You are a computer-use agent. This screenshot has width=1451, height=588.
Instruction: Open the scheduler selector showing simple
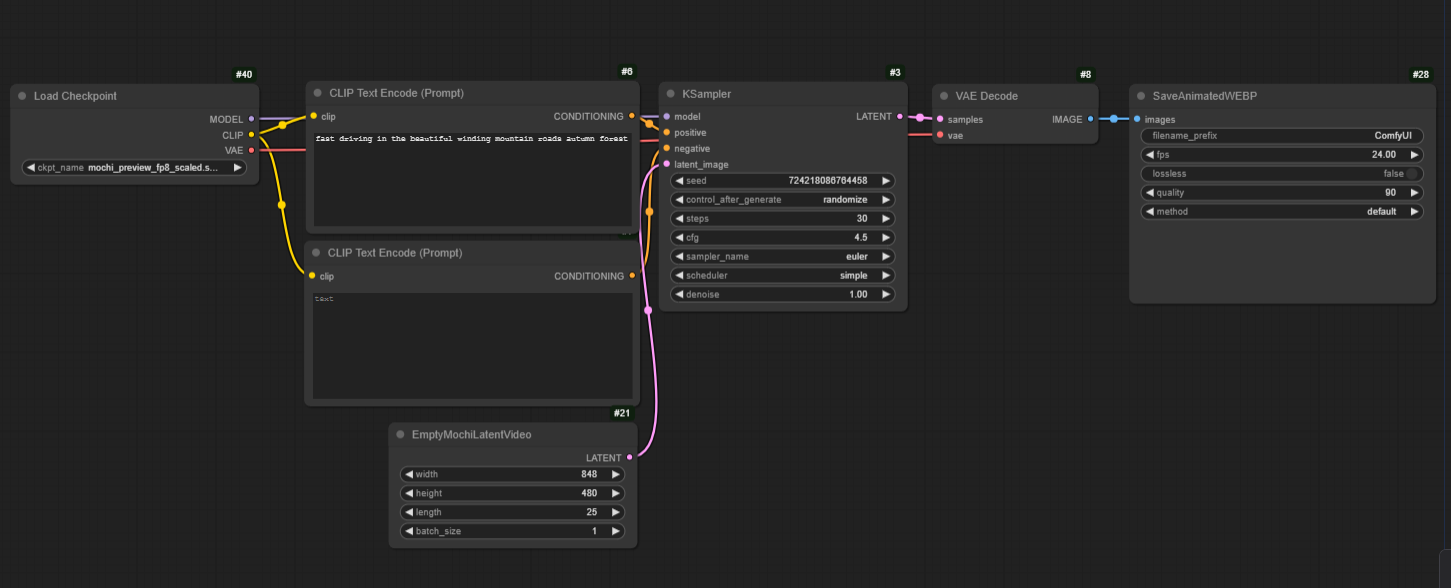pyautogui.click(x=783, y=275)
